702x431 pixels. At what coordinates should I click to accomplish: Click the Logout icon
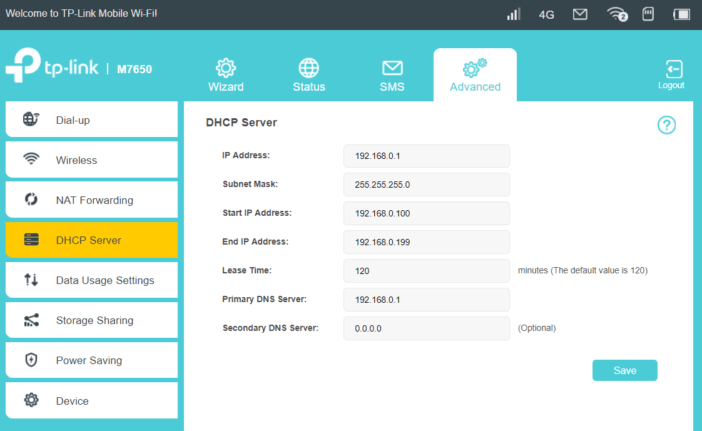click(x=673, y=69)
